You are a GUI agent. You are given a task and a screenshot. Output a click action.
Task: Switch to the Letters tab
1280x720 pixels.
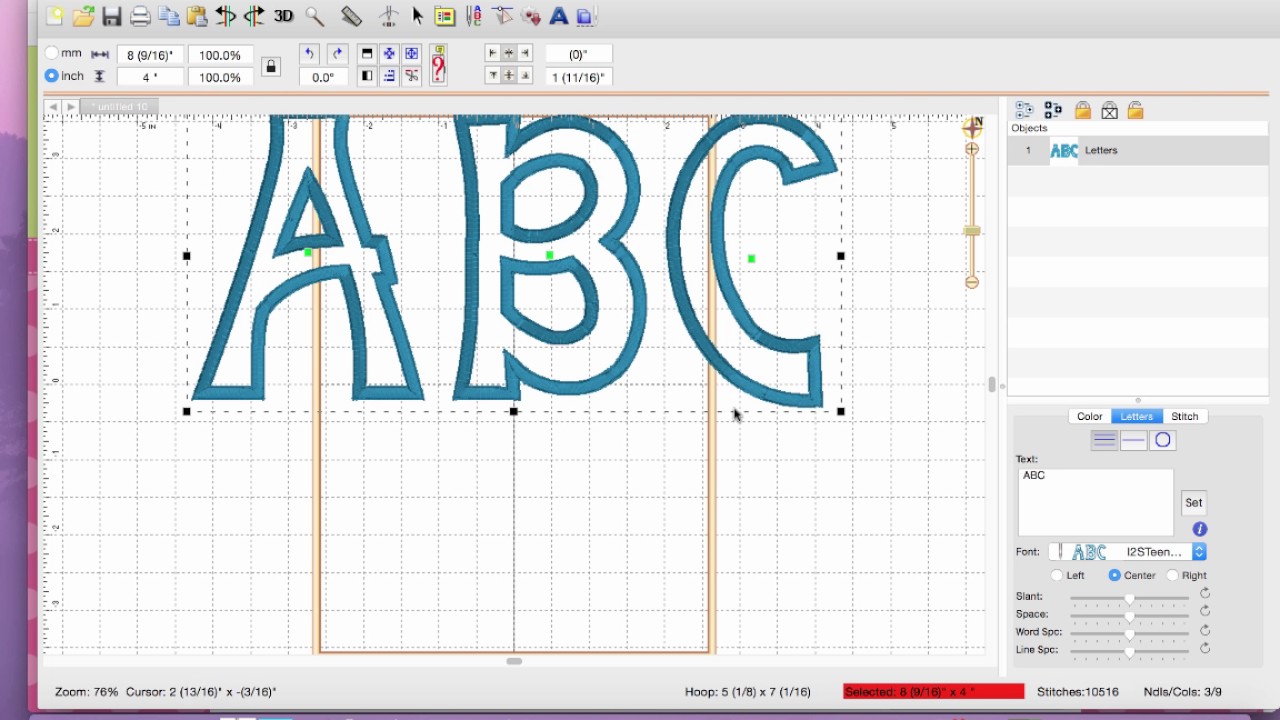coord(1137,416)
